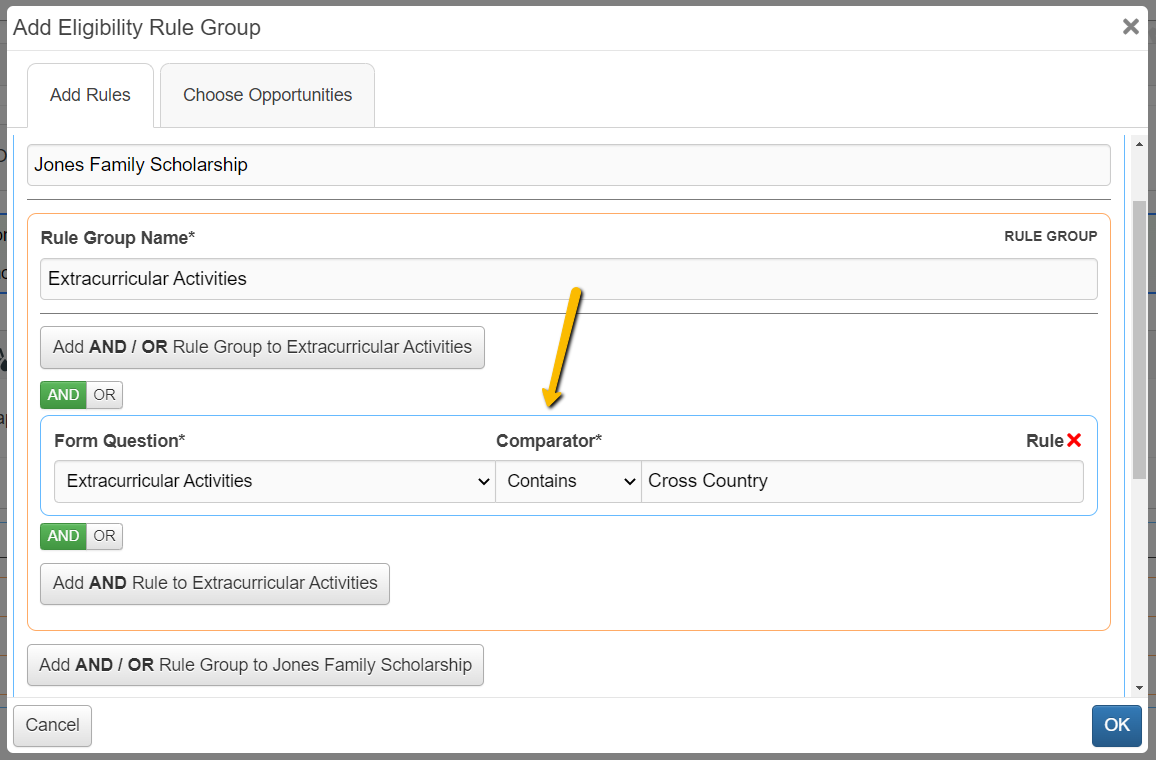1156x760 pixels.
Task: Close the Add Eligibility Rule Group dialog
Action: tap(1131, 26)
